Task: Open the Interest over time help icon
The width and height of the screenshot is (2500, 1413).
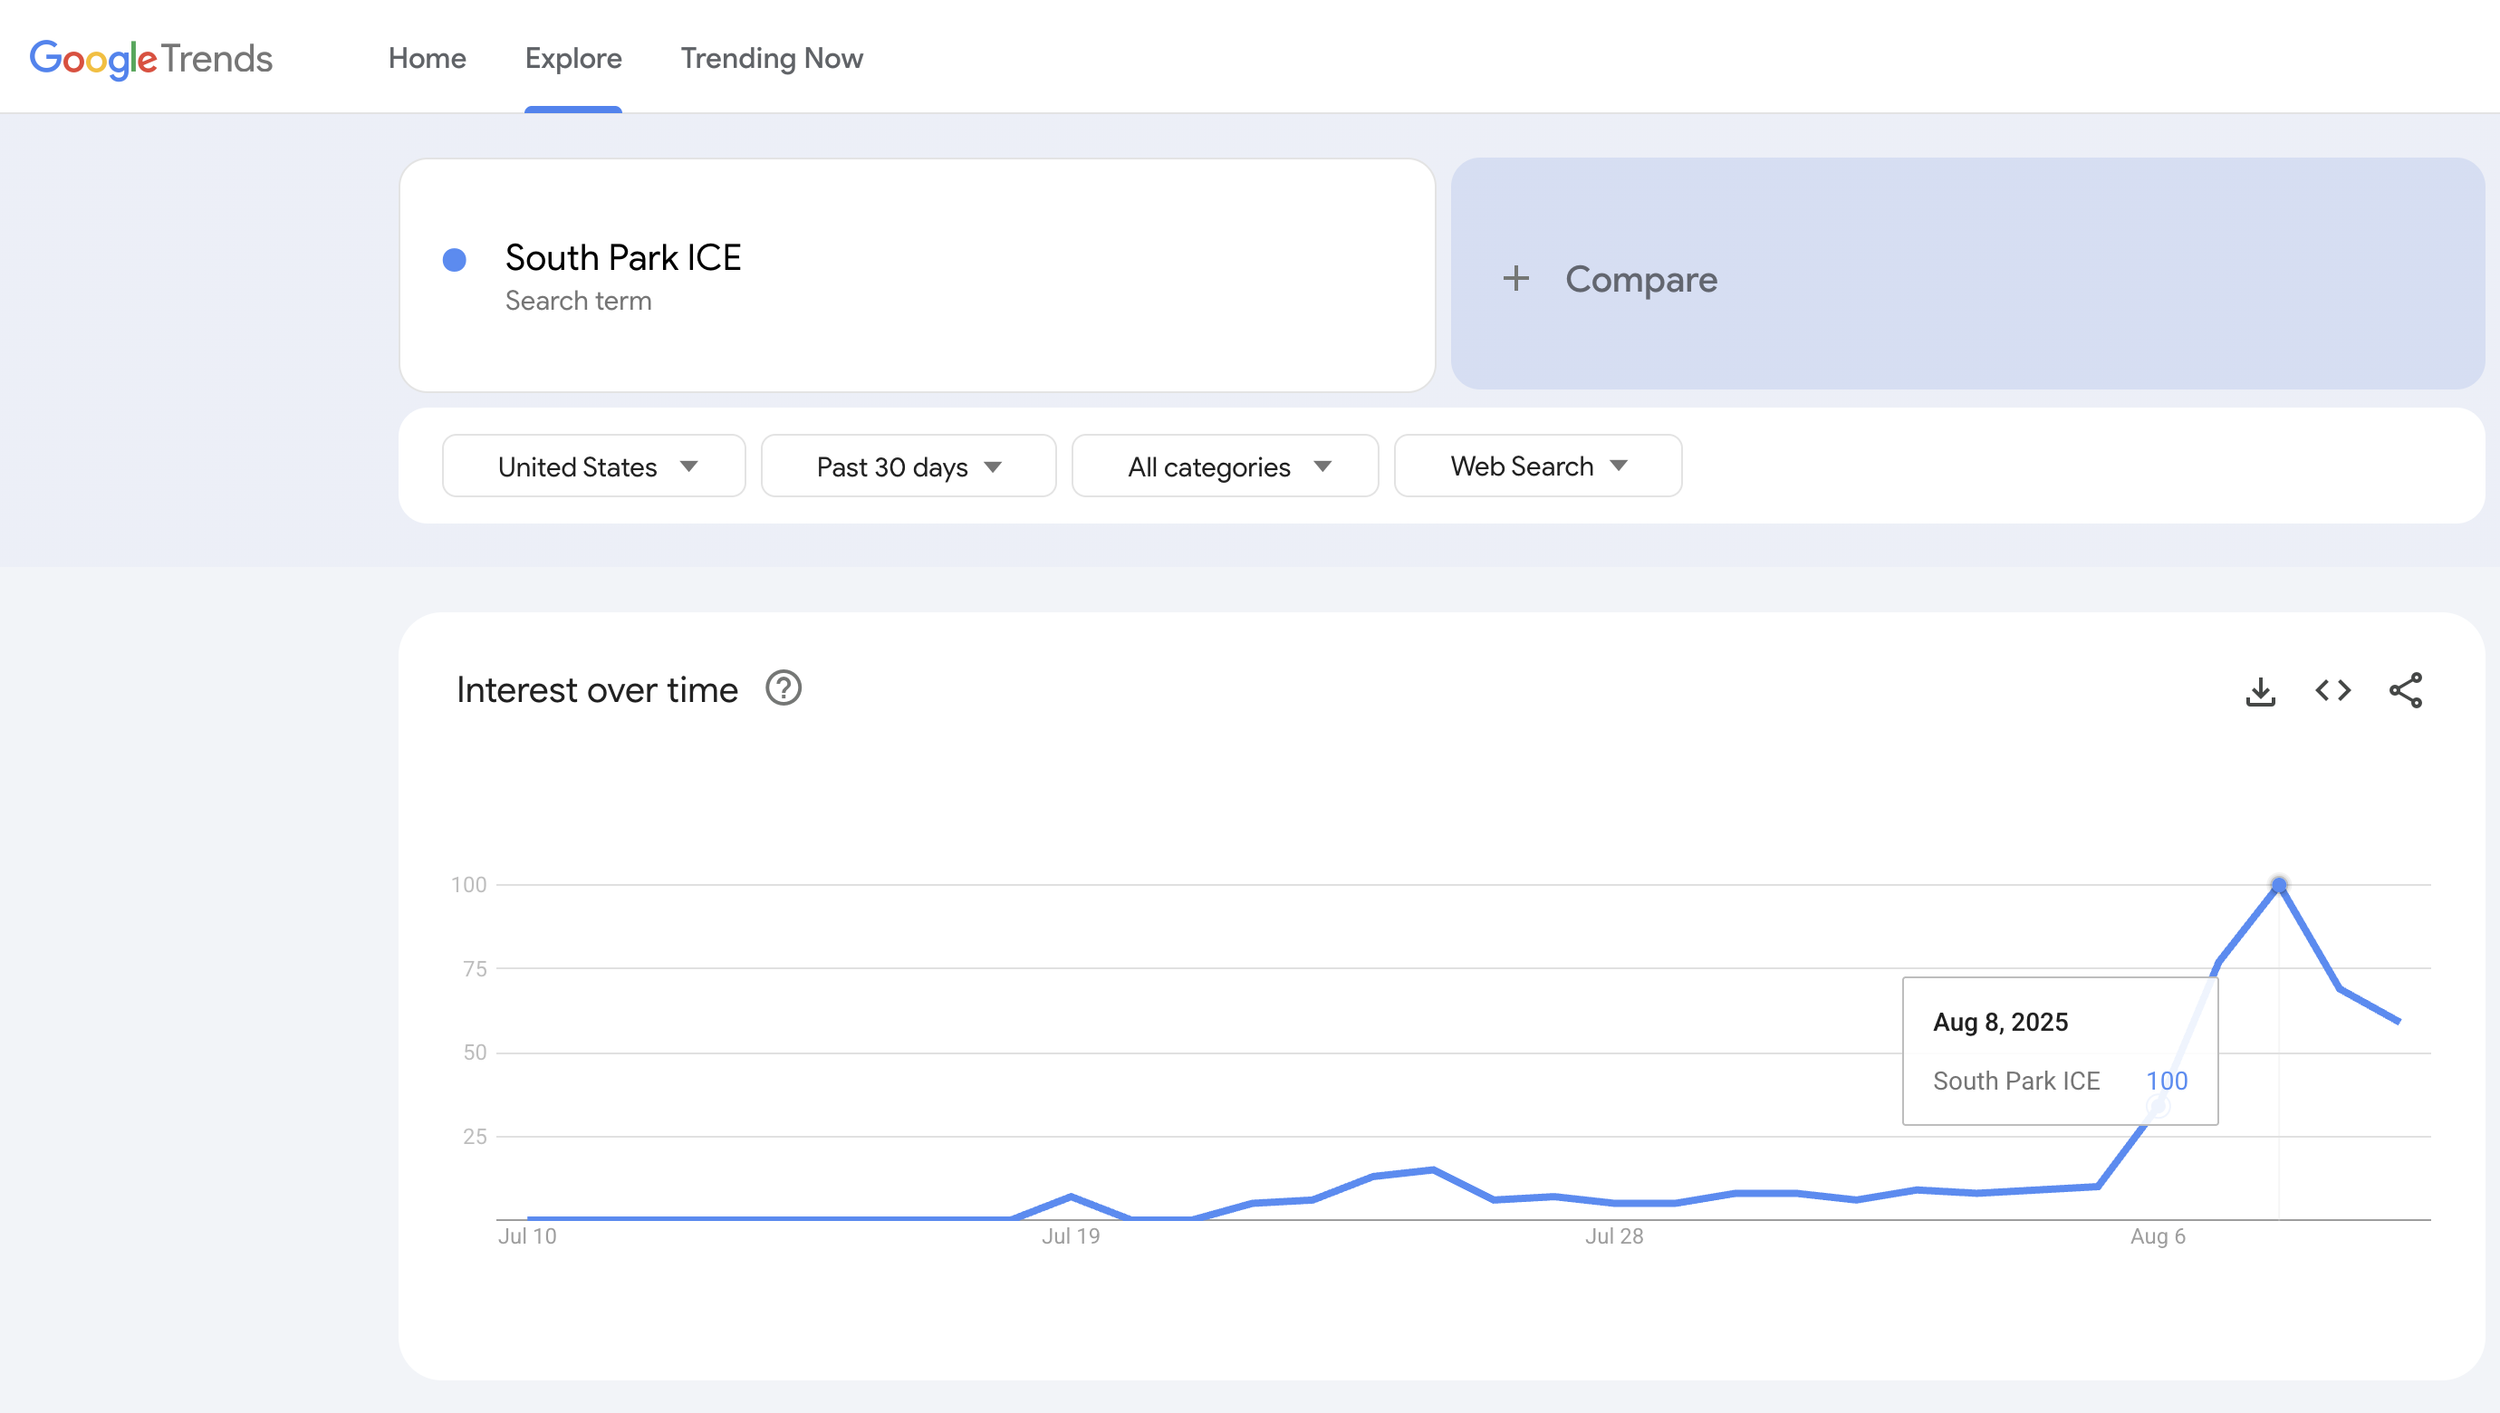Action: (783, 689)
